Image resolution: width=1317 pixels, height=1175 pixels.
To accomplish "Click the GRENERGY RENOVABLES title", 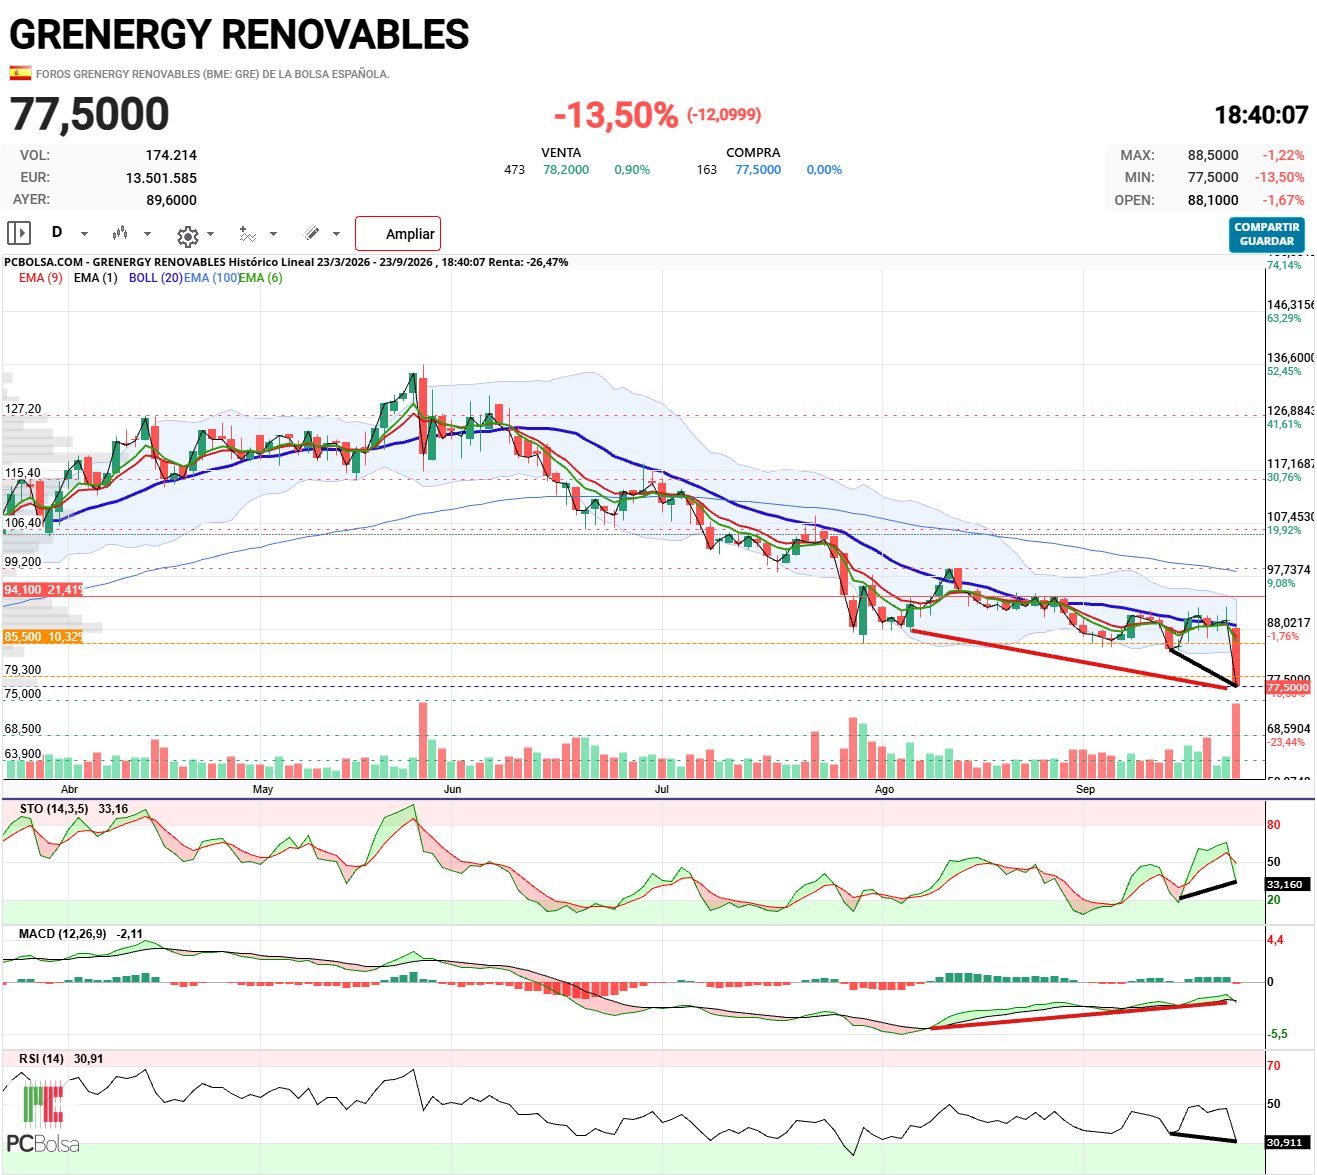I will (239, 34).
